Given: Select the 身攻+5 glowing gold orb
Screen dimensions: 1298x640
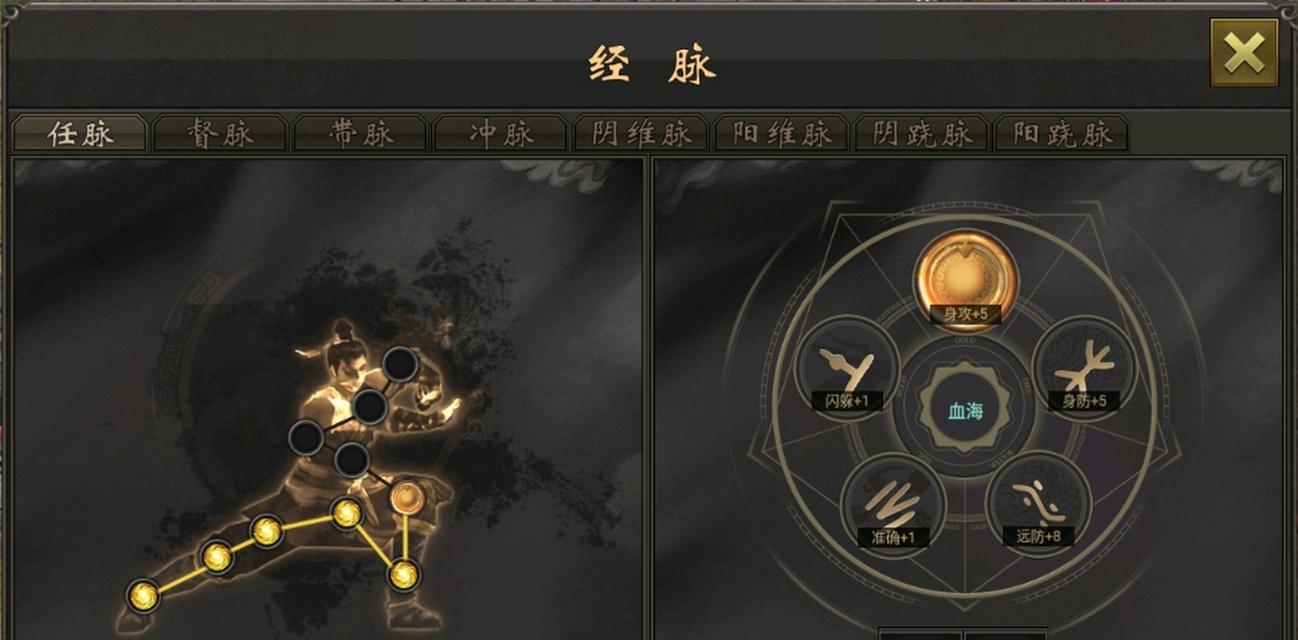Looking at the screenshot, I should [x=965, y=275].
